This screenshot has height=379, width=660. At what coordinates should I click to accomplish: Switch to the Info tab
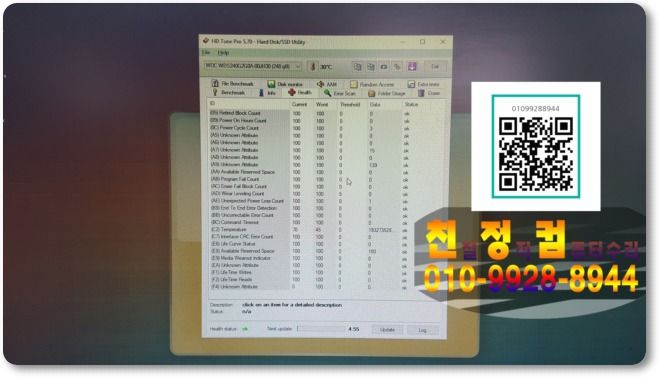[x=267, y=93]
